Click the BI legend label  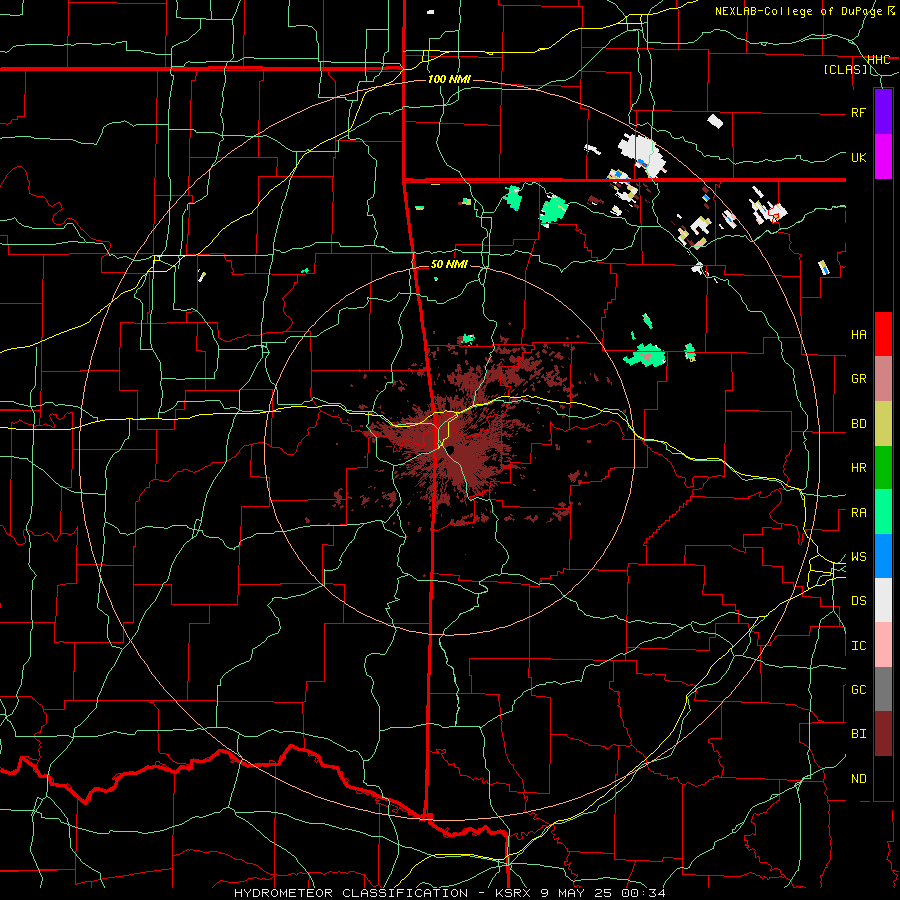coord(859,734)
